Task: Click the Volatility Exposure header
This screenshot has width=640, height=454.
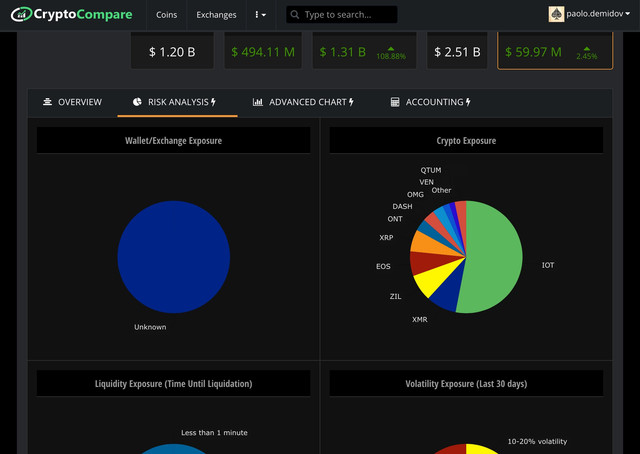Action: pyautogui.click(x=466, y=383)
